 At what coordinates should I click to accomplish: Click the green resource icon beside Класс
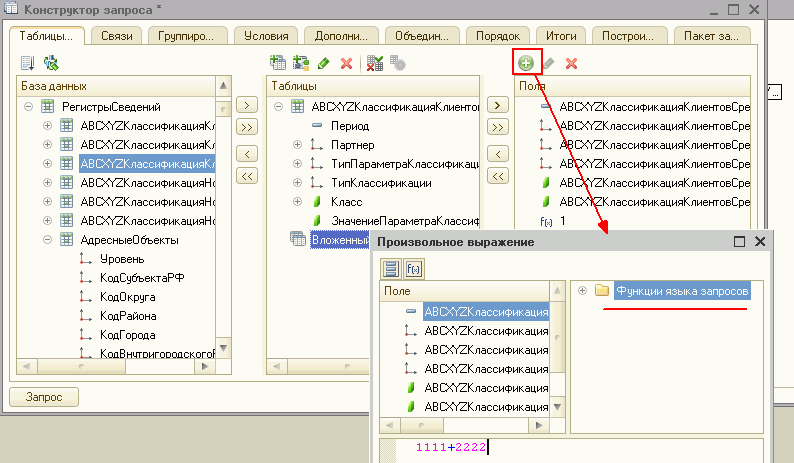(317, 202)
